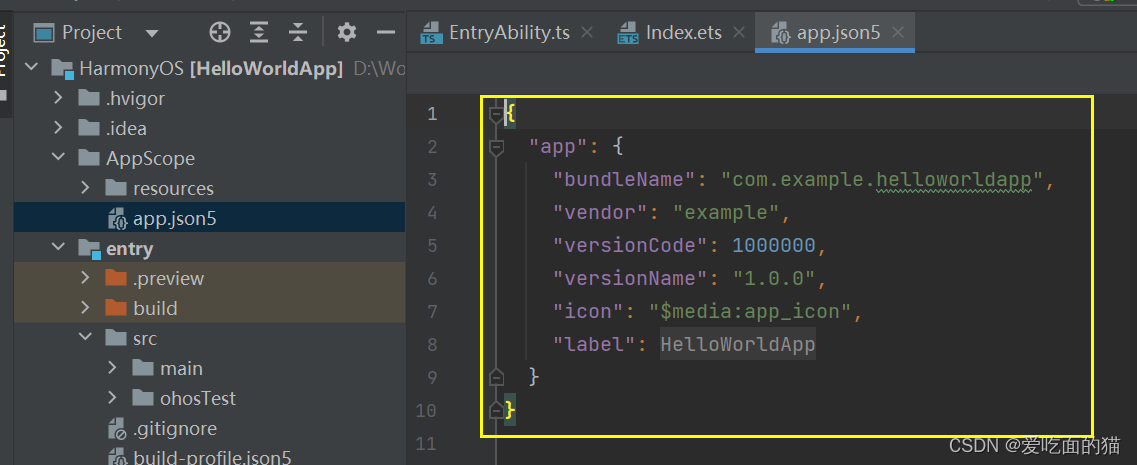Expand the .preview folder
This screenshot has width=1137, height=465.
(85, 278)
